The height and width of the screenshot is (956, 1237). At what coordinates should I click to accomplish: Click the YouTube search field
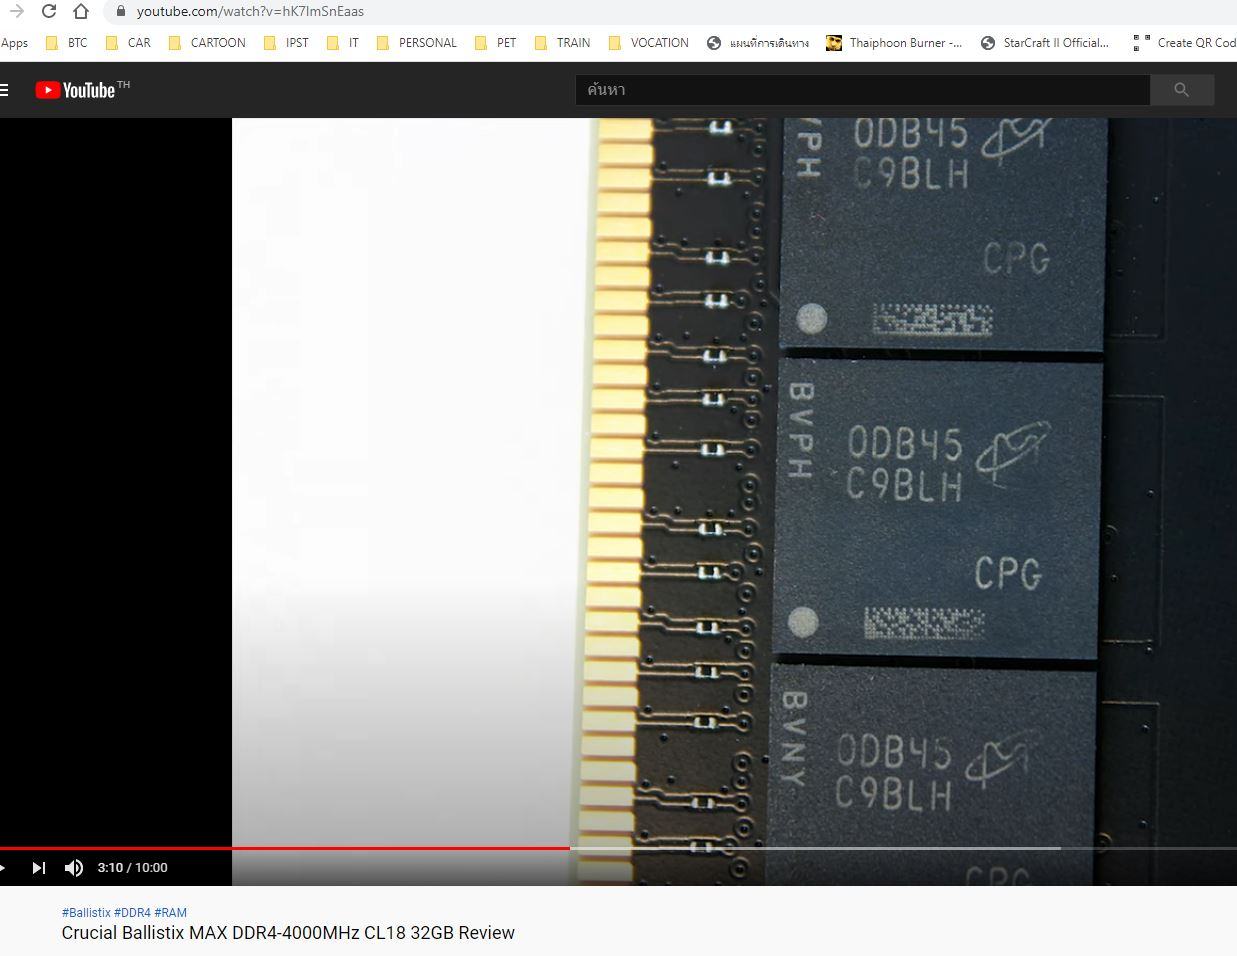[x=863, y=90]
